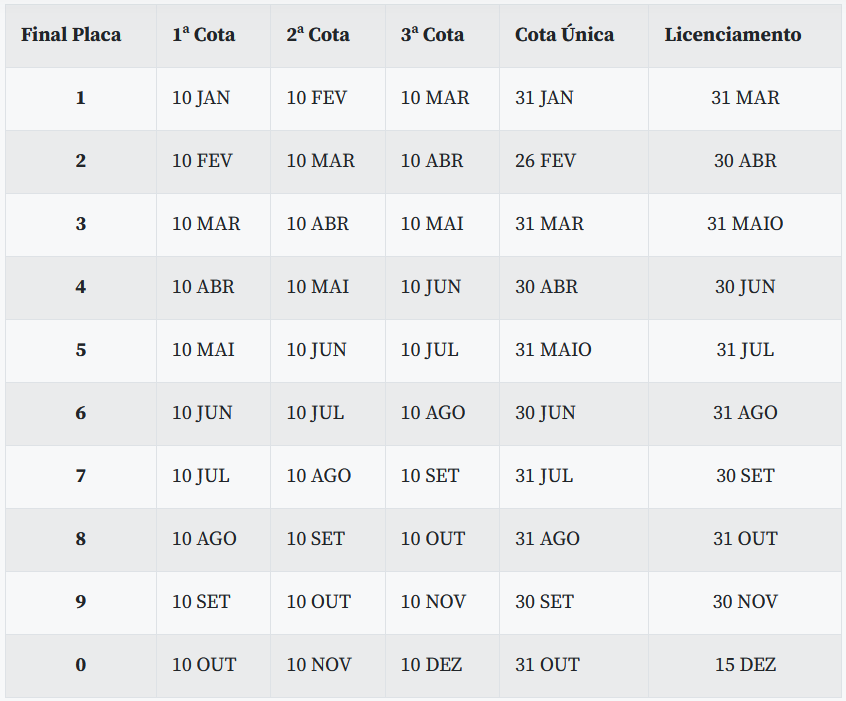Select the 15 DEZ cell
846x701 pixels.
click(x=745, y=665)
